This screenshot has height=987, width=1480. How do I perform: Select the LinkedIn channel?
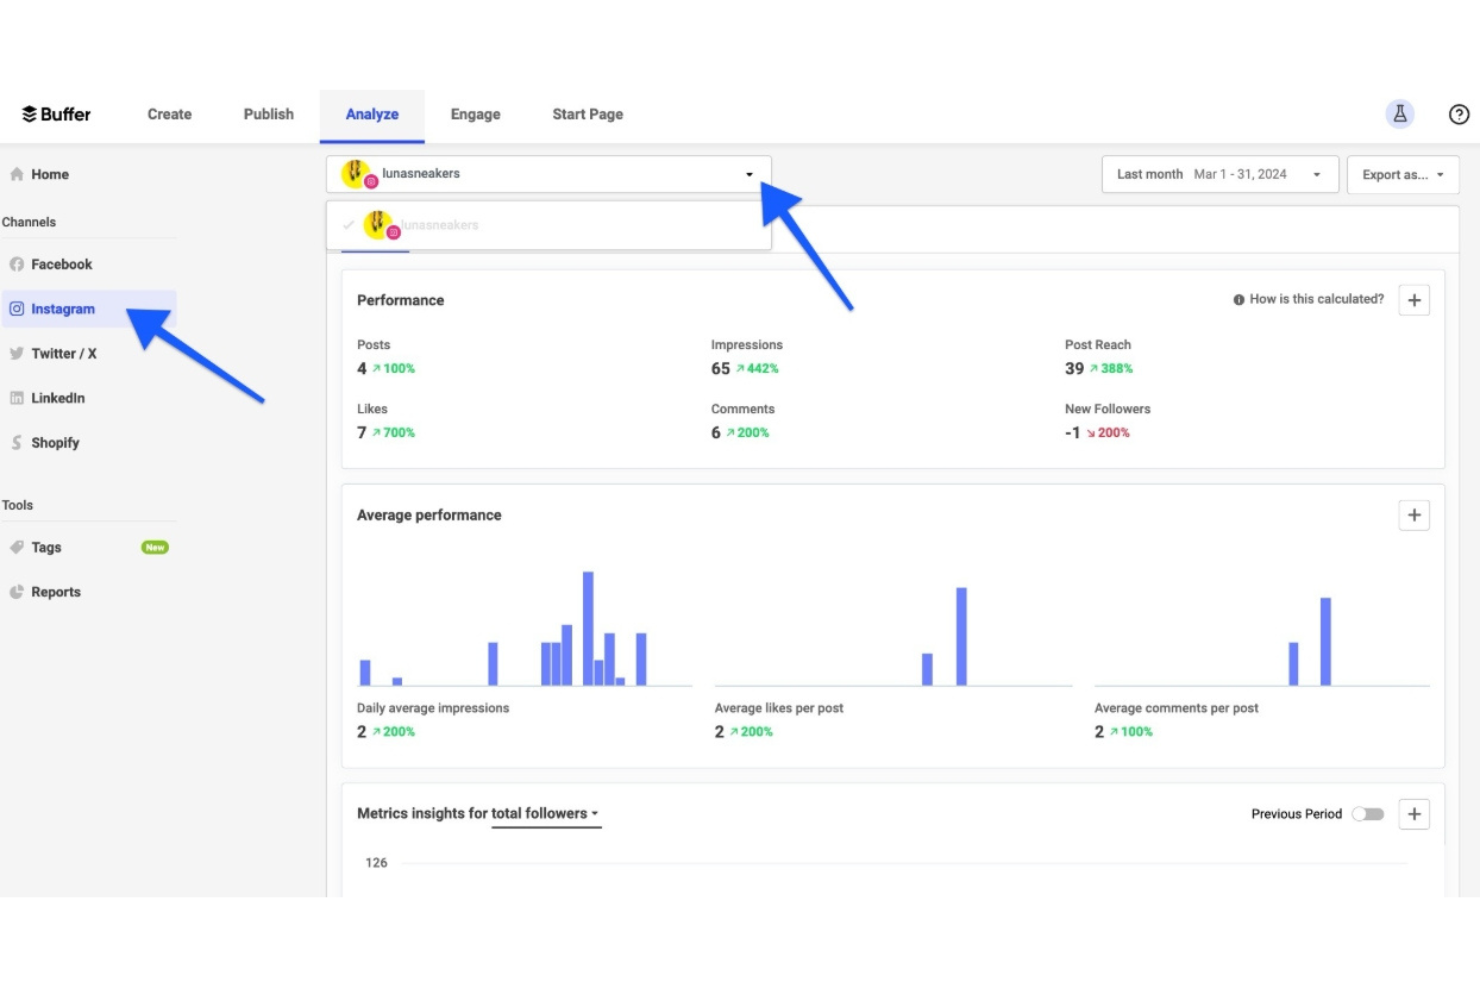point(58,398)
